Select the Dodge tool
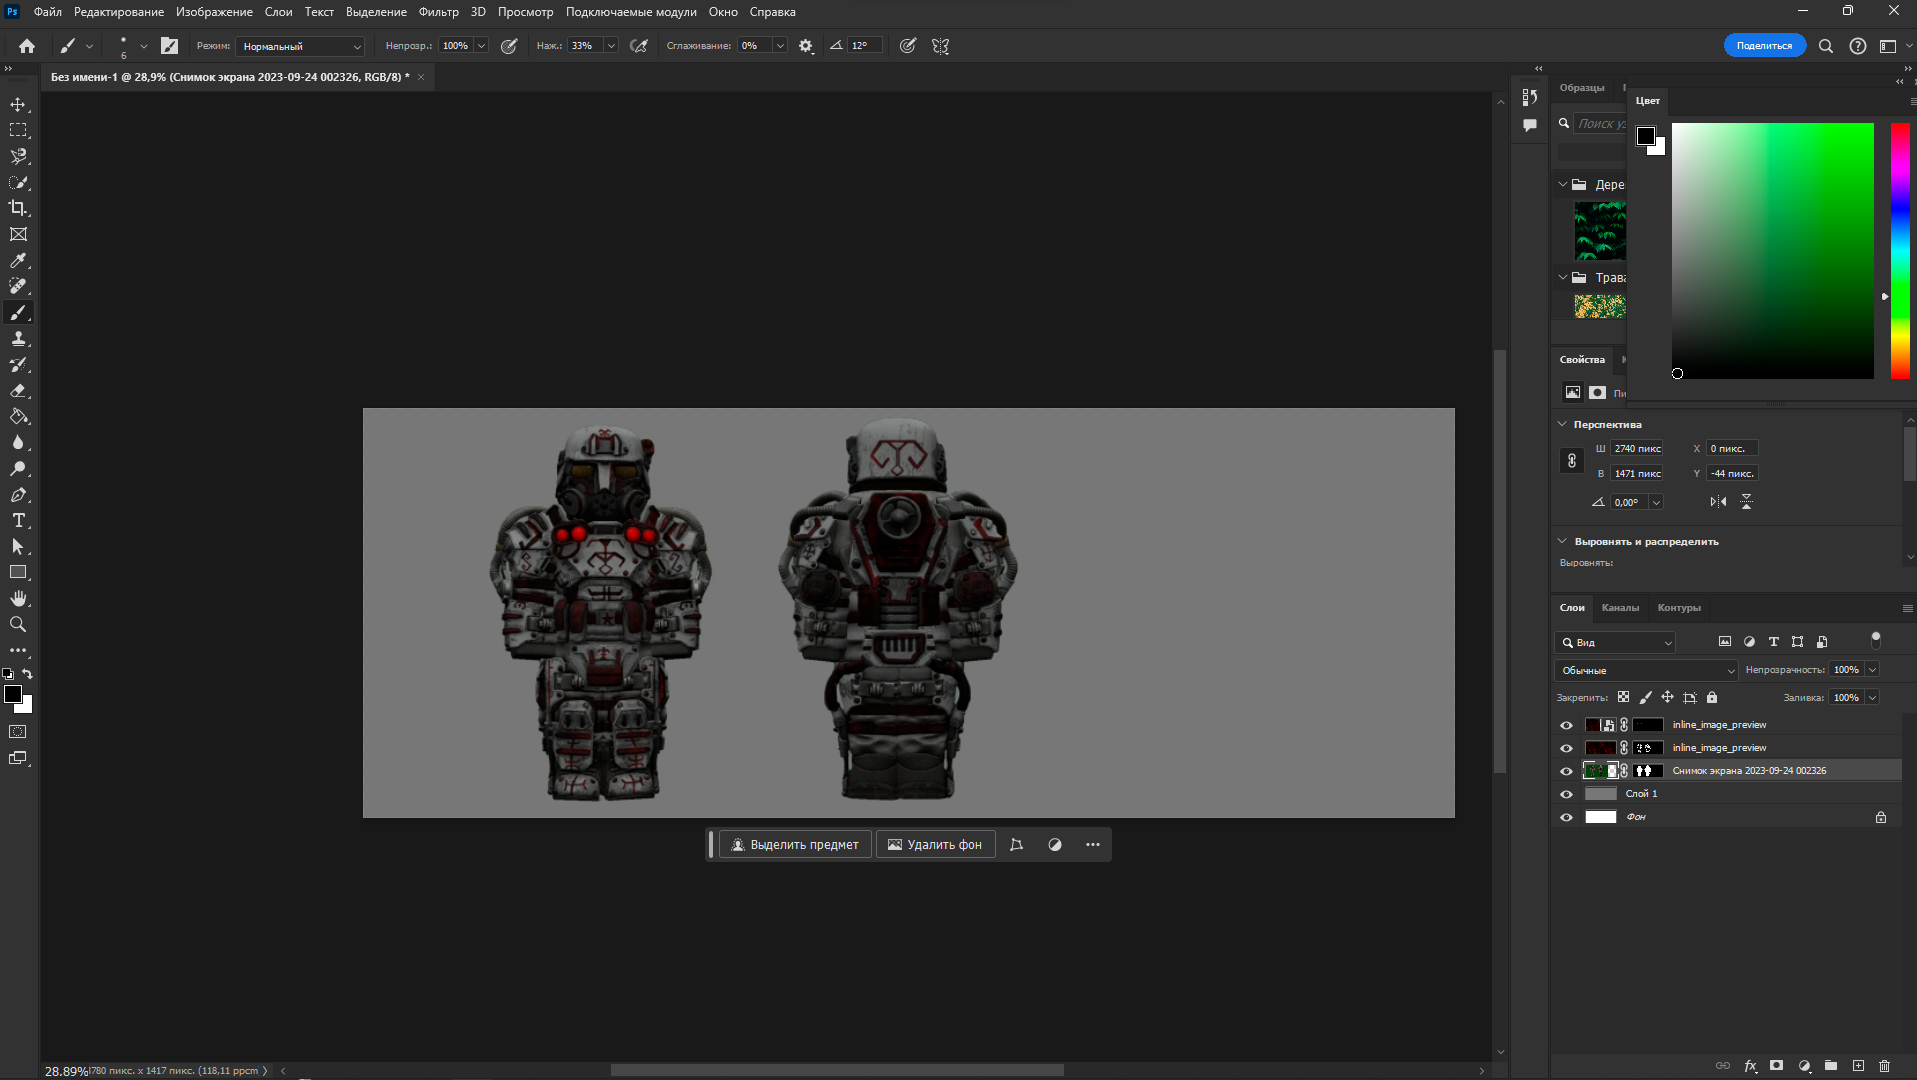The height and width of the screenshot is (1080, 1917). coord(18,468)
